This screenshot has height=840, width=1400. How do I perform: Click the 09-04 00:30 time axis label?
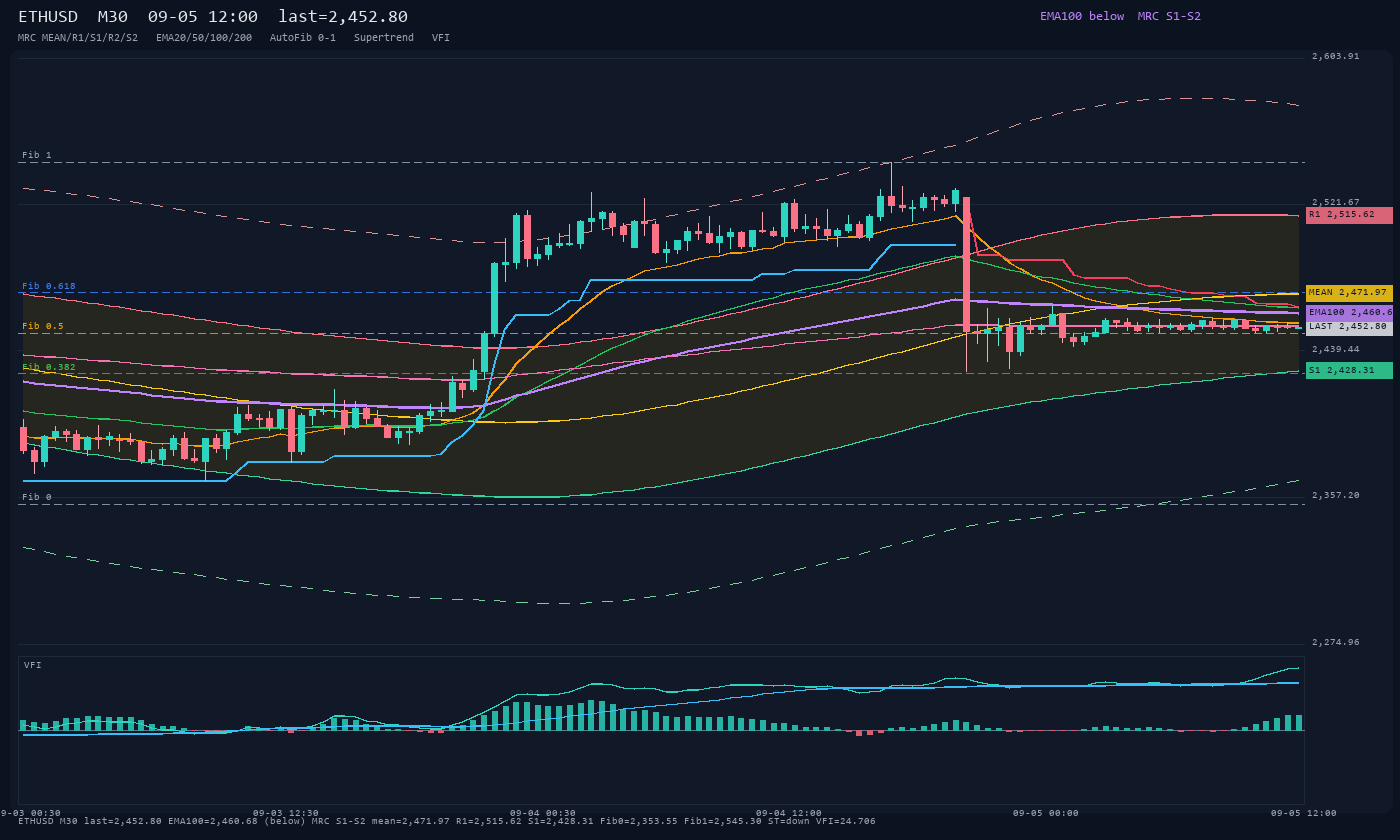(543, 813)
